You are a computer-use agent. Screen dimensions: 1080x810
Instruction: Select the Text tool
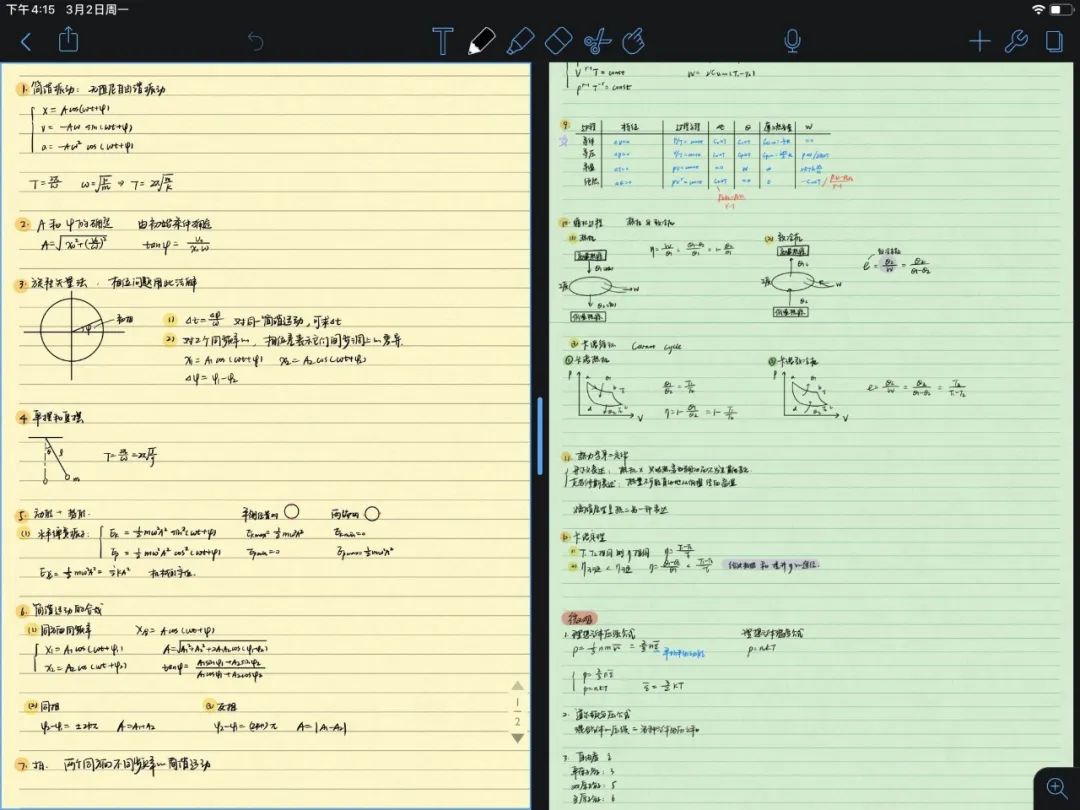click(442, 41)
